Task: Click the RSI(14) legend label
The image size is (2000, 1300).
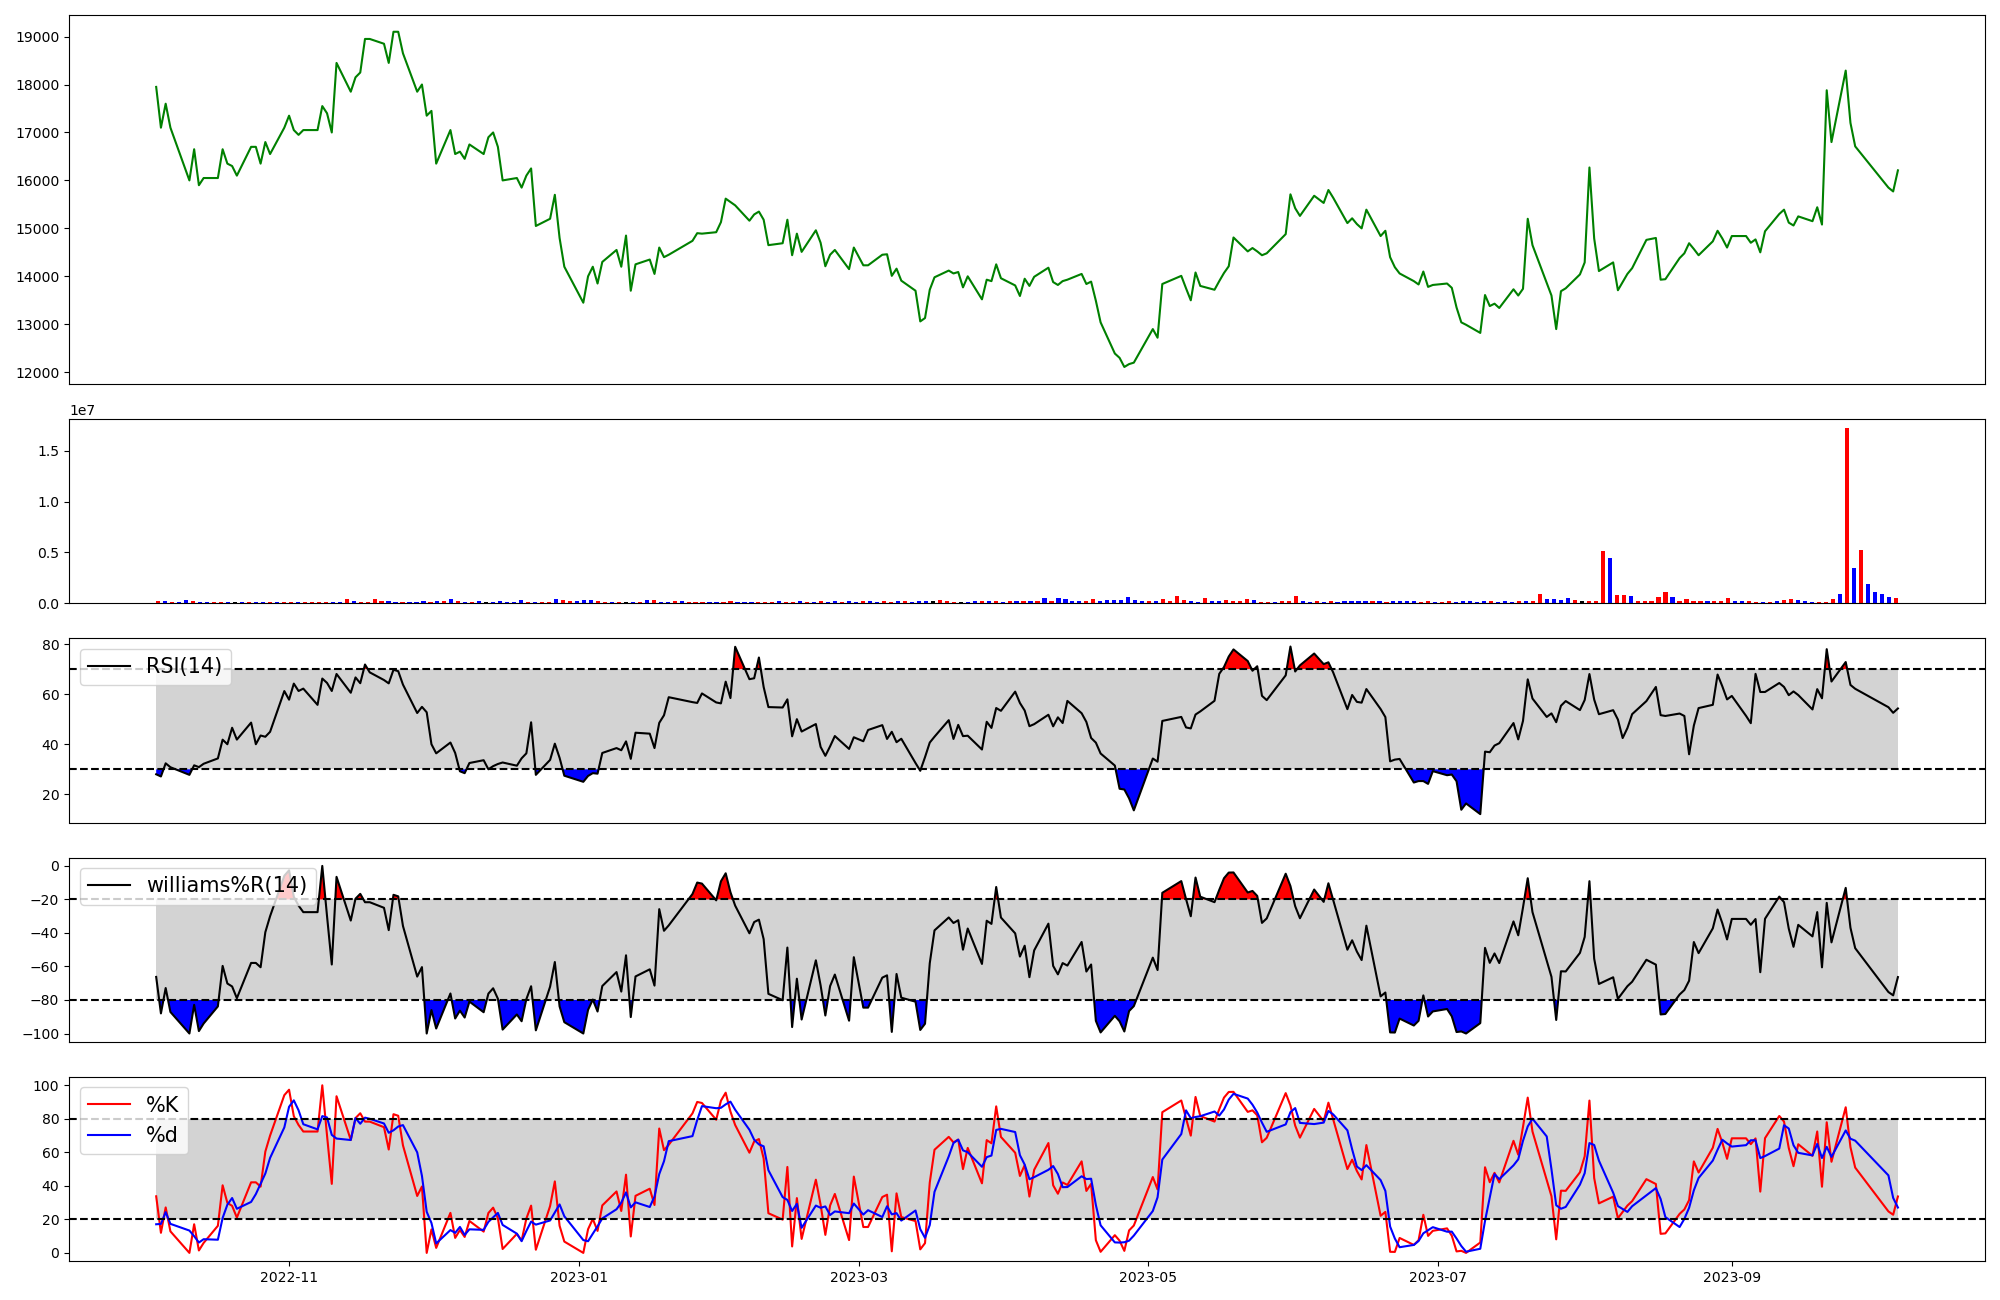Action: pyautogui.click(x=184, y=666)
